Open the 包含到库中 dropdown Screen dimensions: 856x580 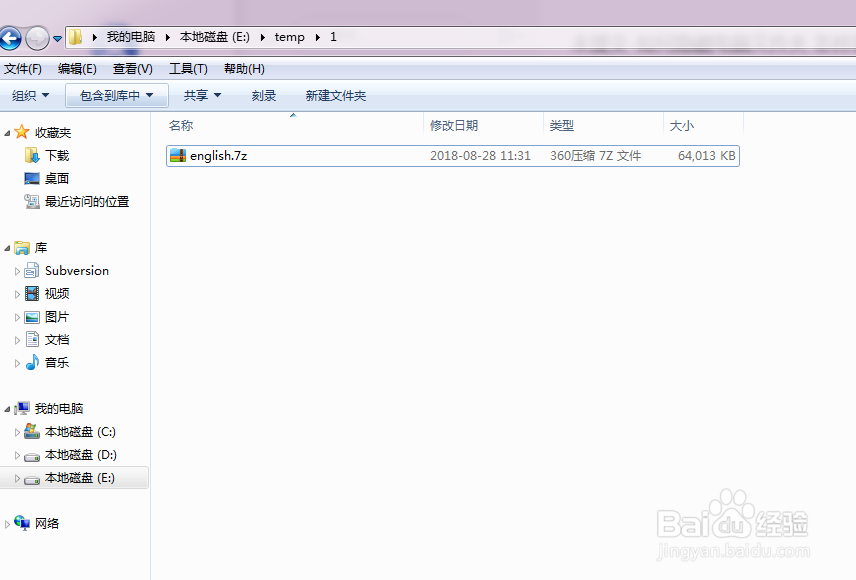117,96
